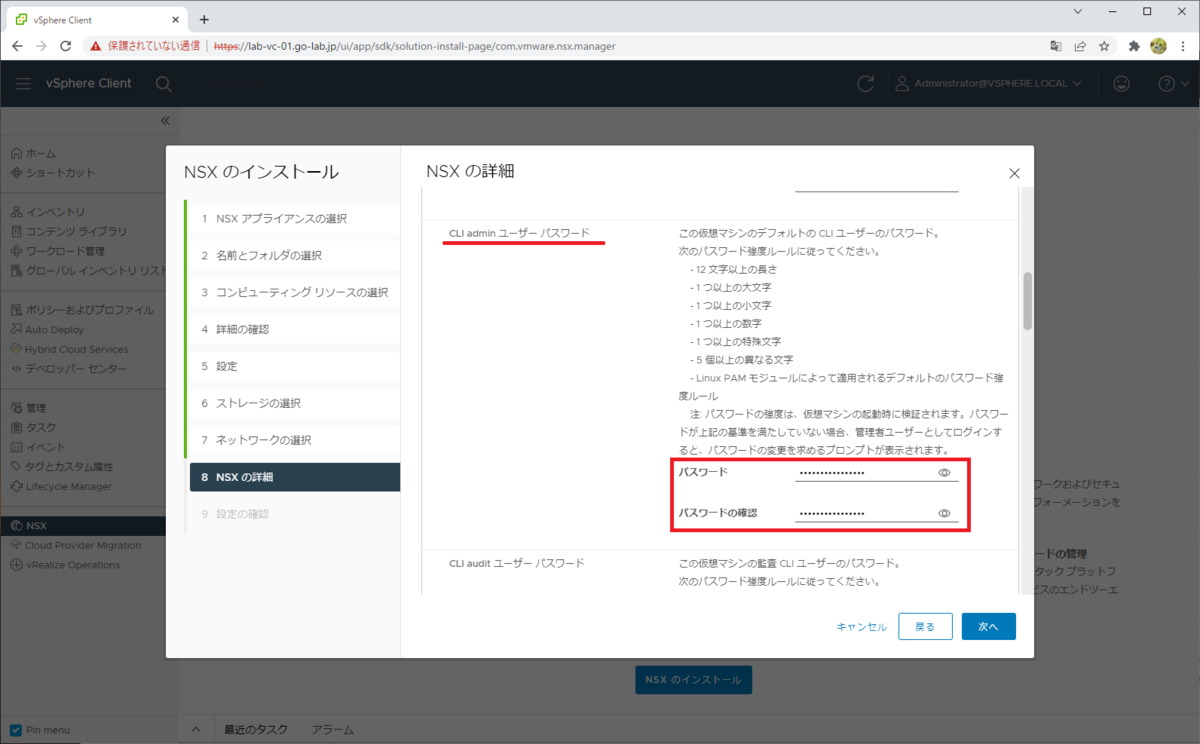Expand the bottom tasks panel chevron
Viewport: 1200px width, 744px height.
(x=196, y=730)
